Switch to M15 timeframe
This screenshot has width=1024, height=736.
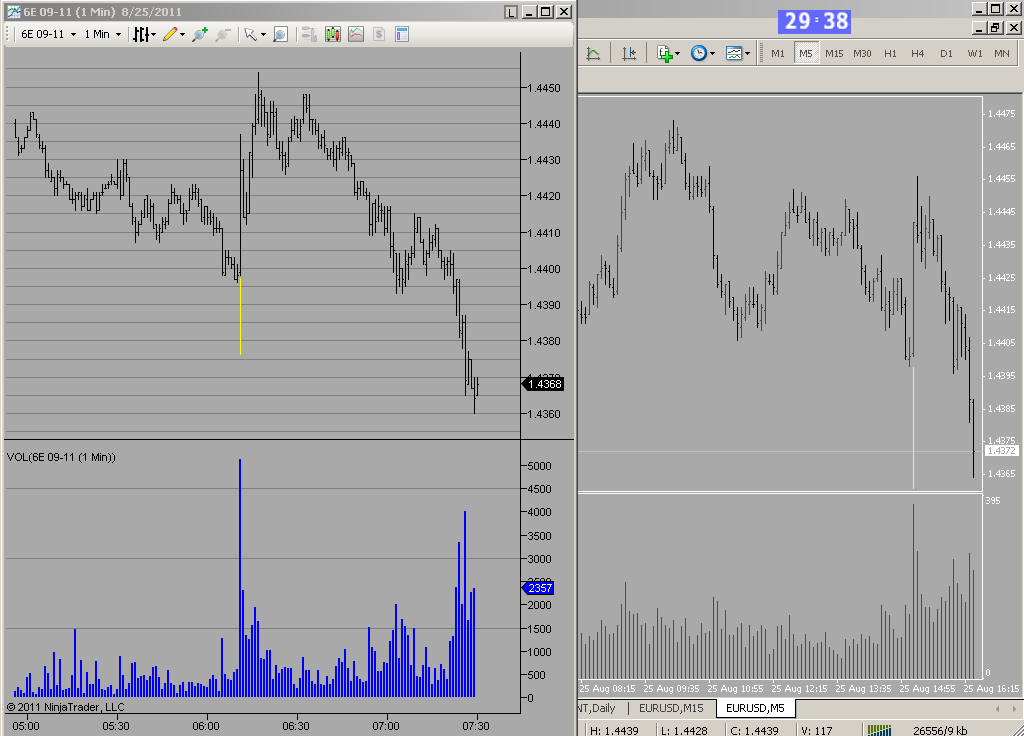click(x=834, y=54)
